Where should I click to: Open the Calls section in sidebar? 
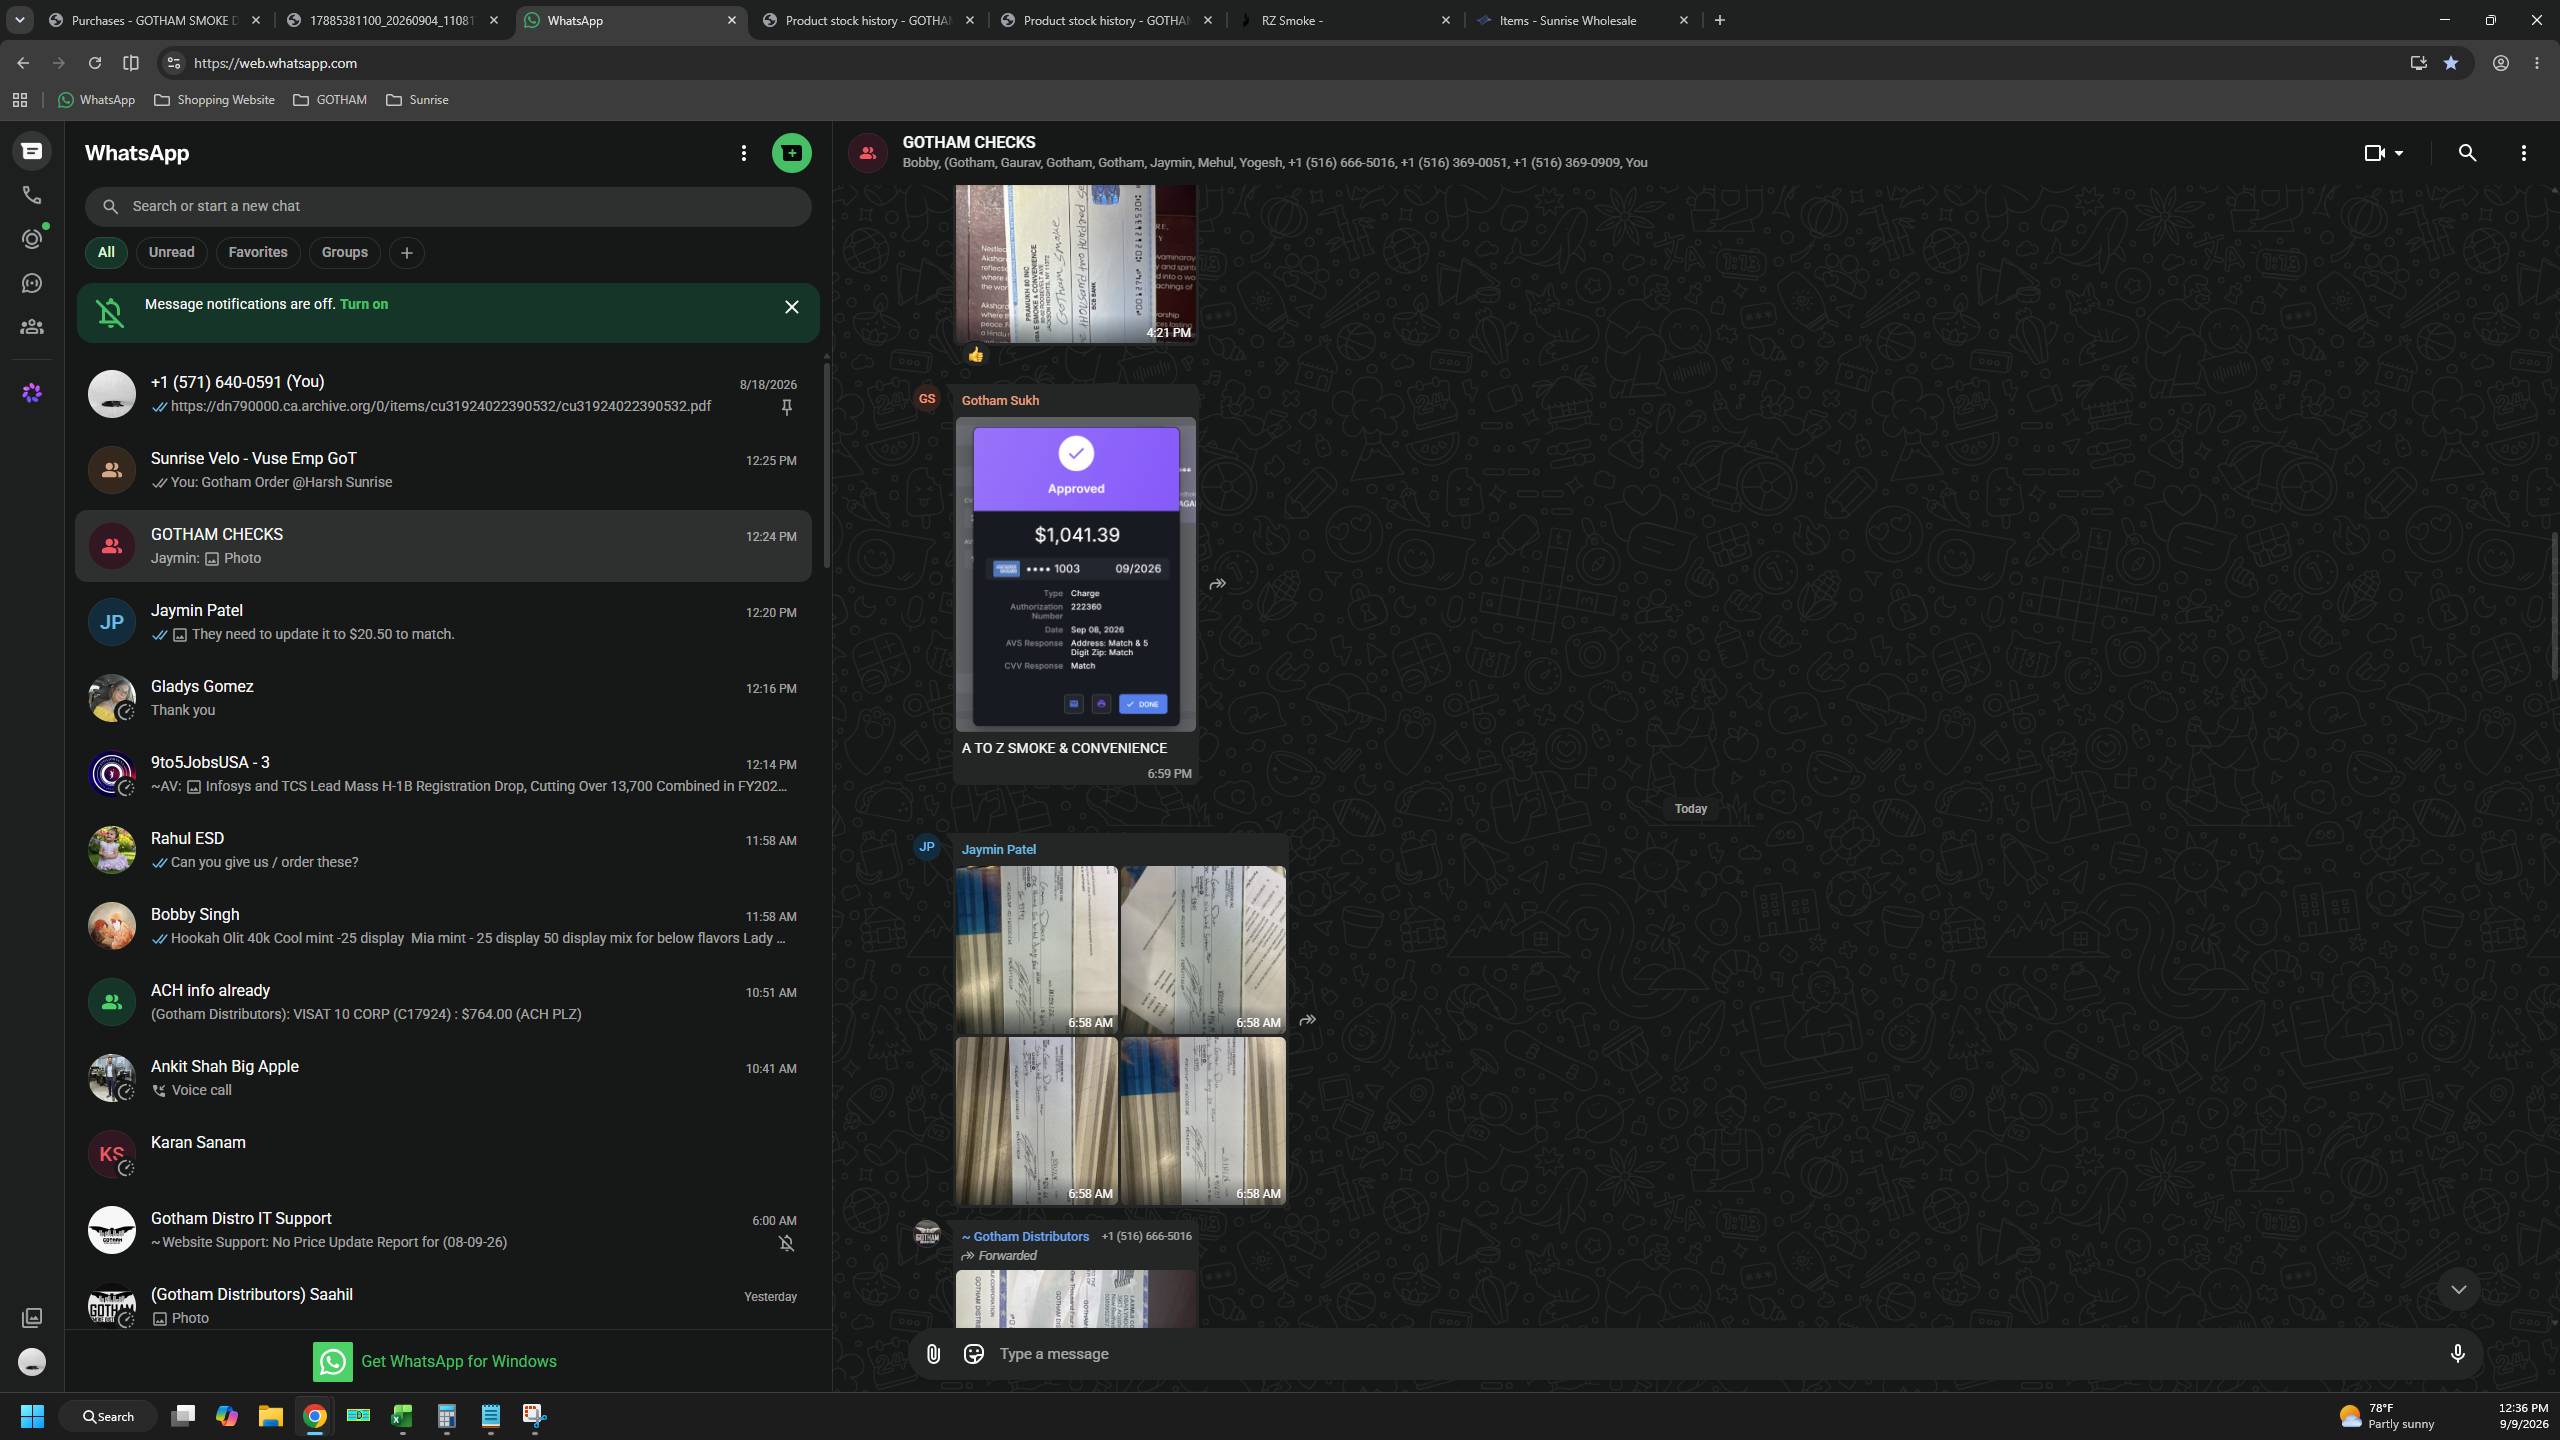32,195
